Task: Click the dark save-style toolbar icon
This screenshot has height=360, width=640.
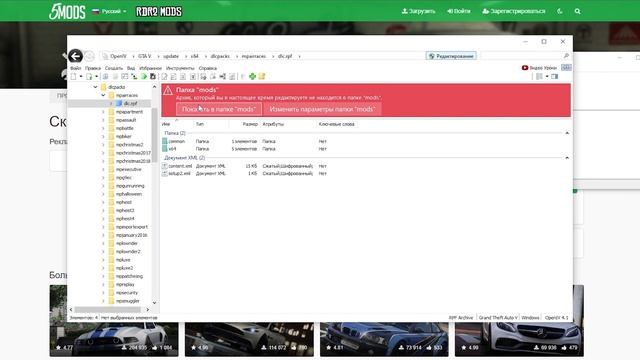Action: coord(153,76)
